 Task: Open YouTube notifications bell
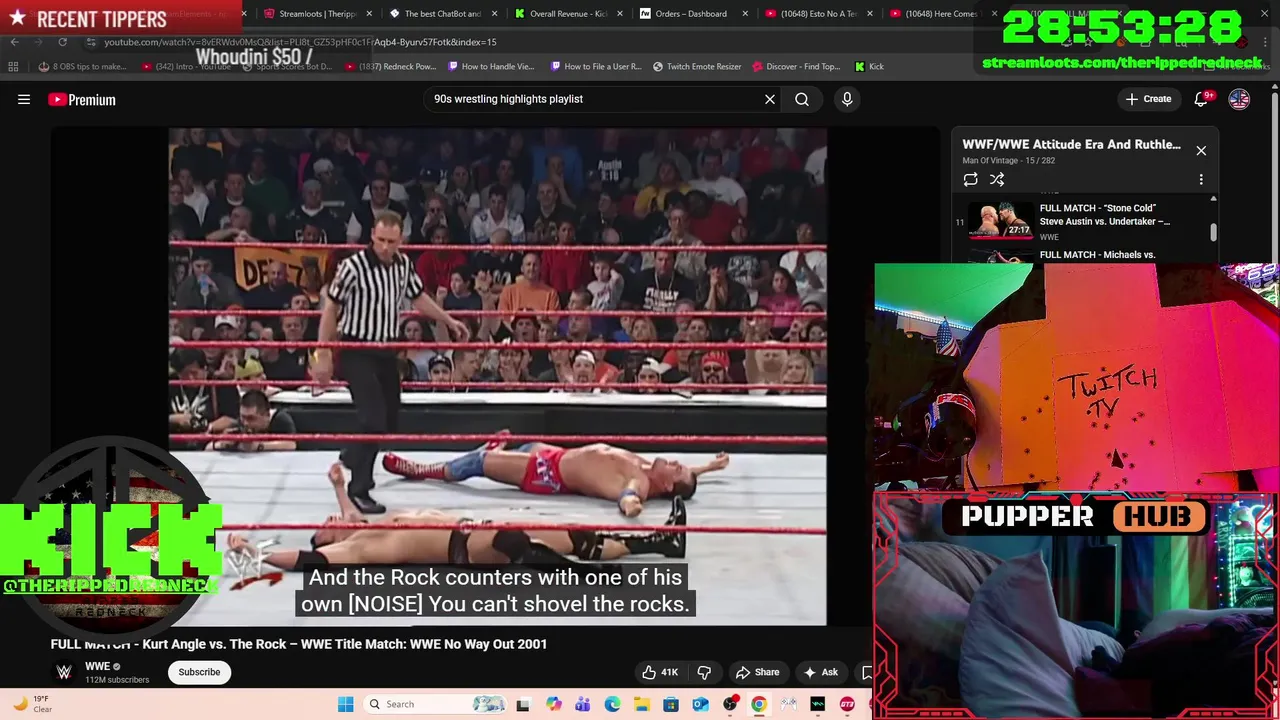click(x=1203, y=99)
